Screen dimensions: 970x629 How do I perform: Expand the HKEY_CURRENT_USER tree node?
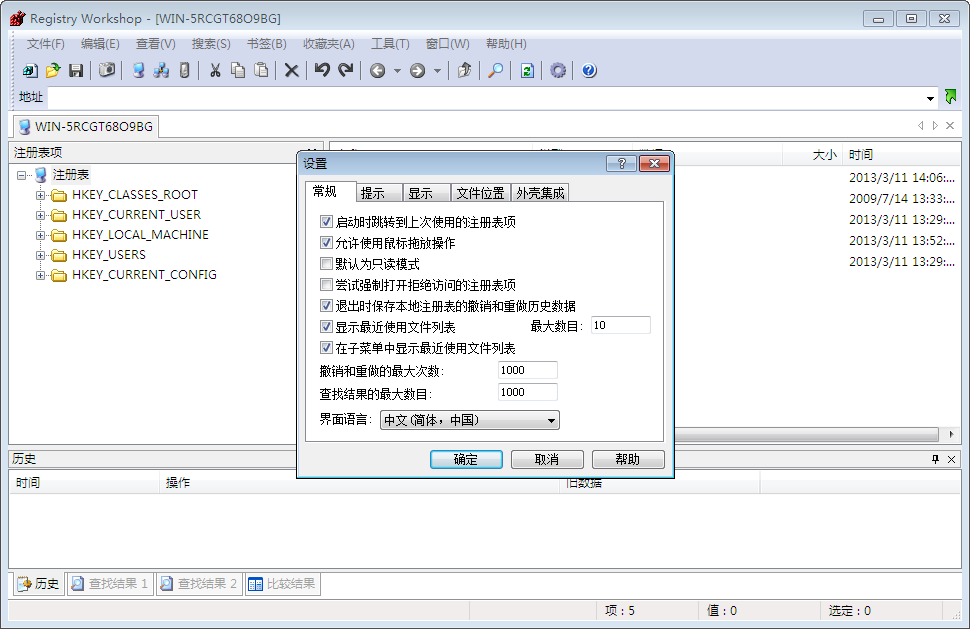pyautogui.click(x=41, y=215)
